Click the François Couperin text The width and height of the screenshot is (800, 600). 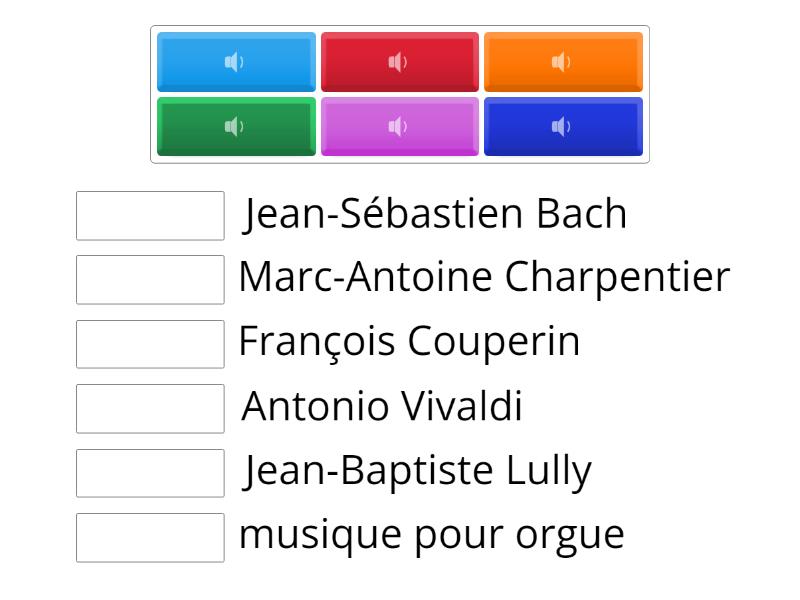(x=409, y=342)
